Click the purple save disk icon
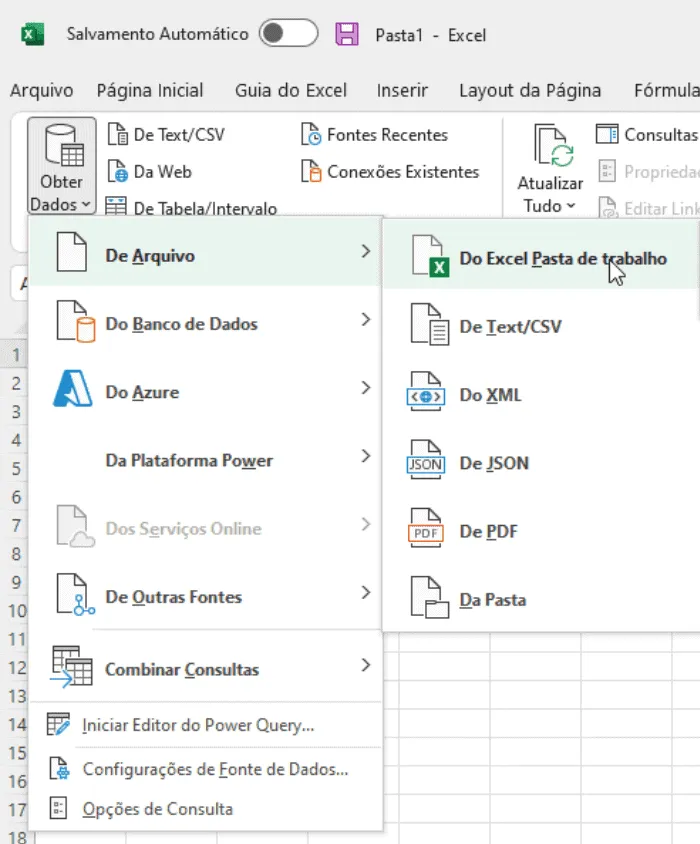The image size is (700, 844). 347,34
